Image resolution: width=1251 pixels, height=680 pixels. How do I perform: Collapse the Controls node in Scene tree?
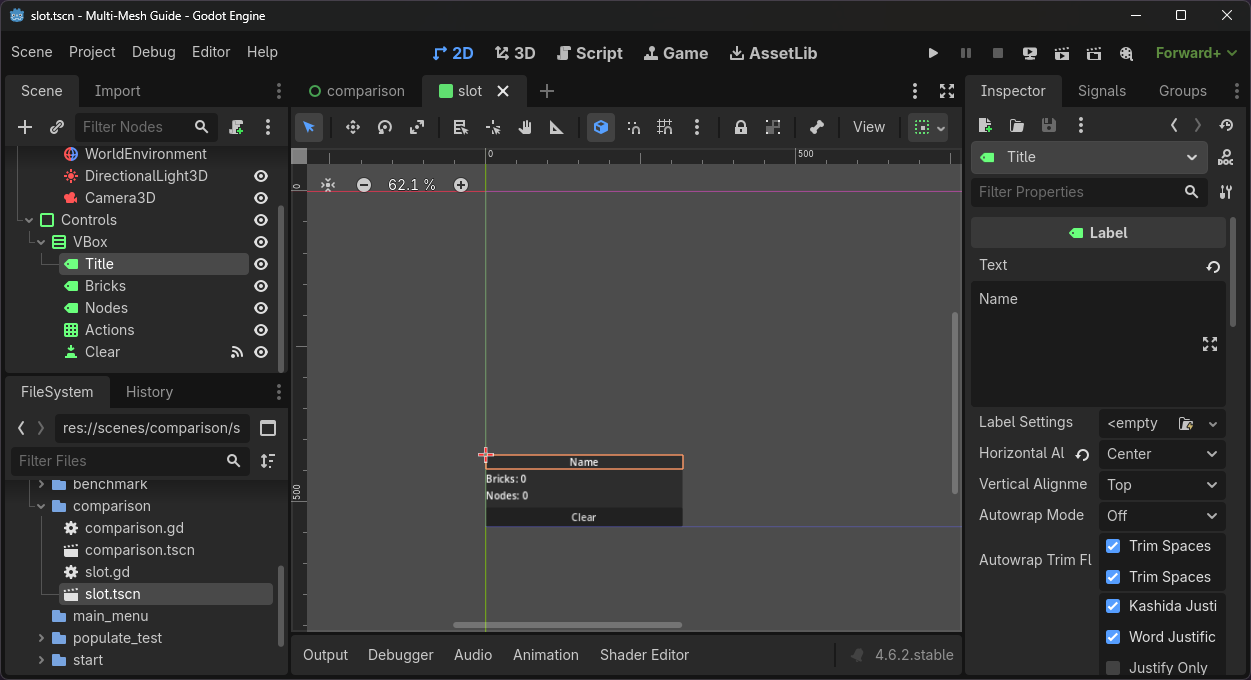(29, 220)
